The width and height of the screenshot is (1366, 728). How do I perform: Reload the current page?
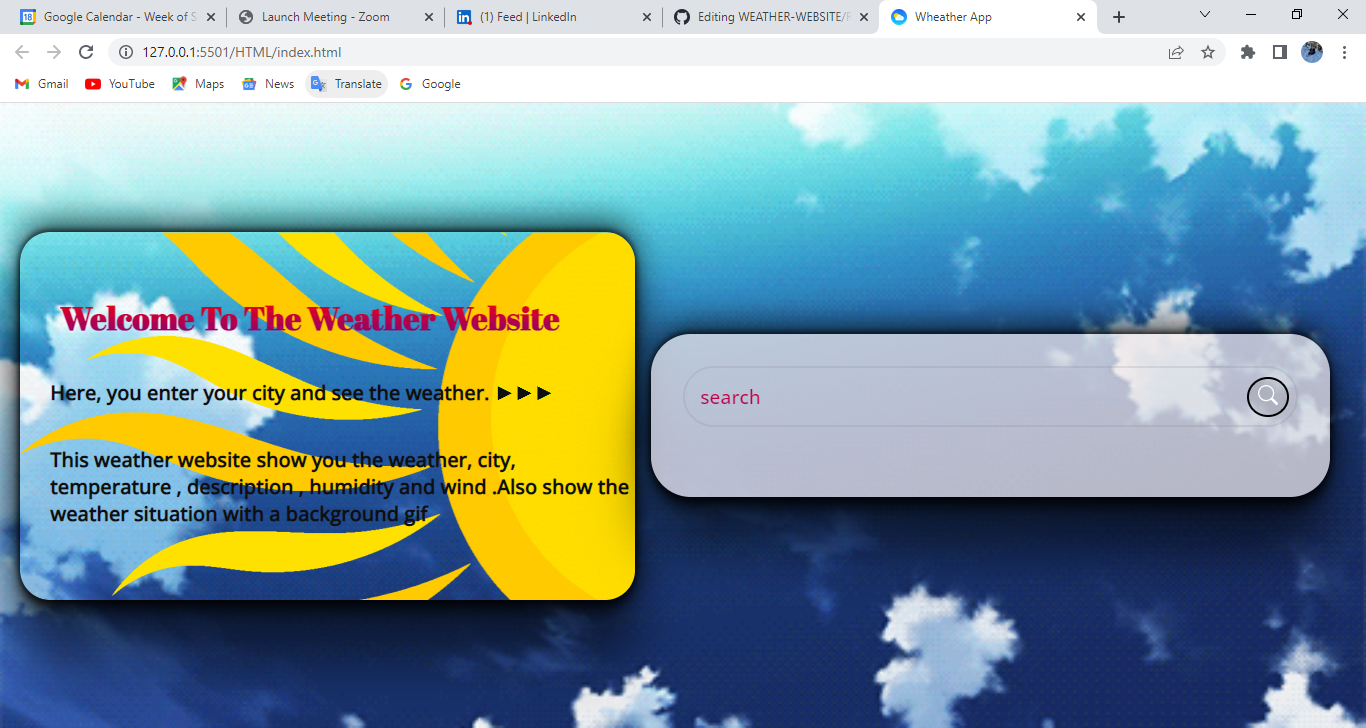(86, 52)
